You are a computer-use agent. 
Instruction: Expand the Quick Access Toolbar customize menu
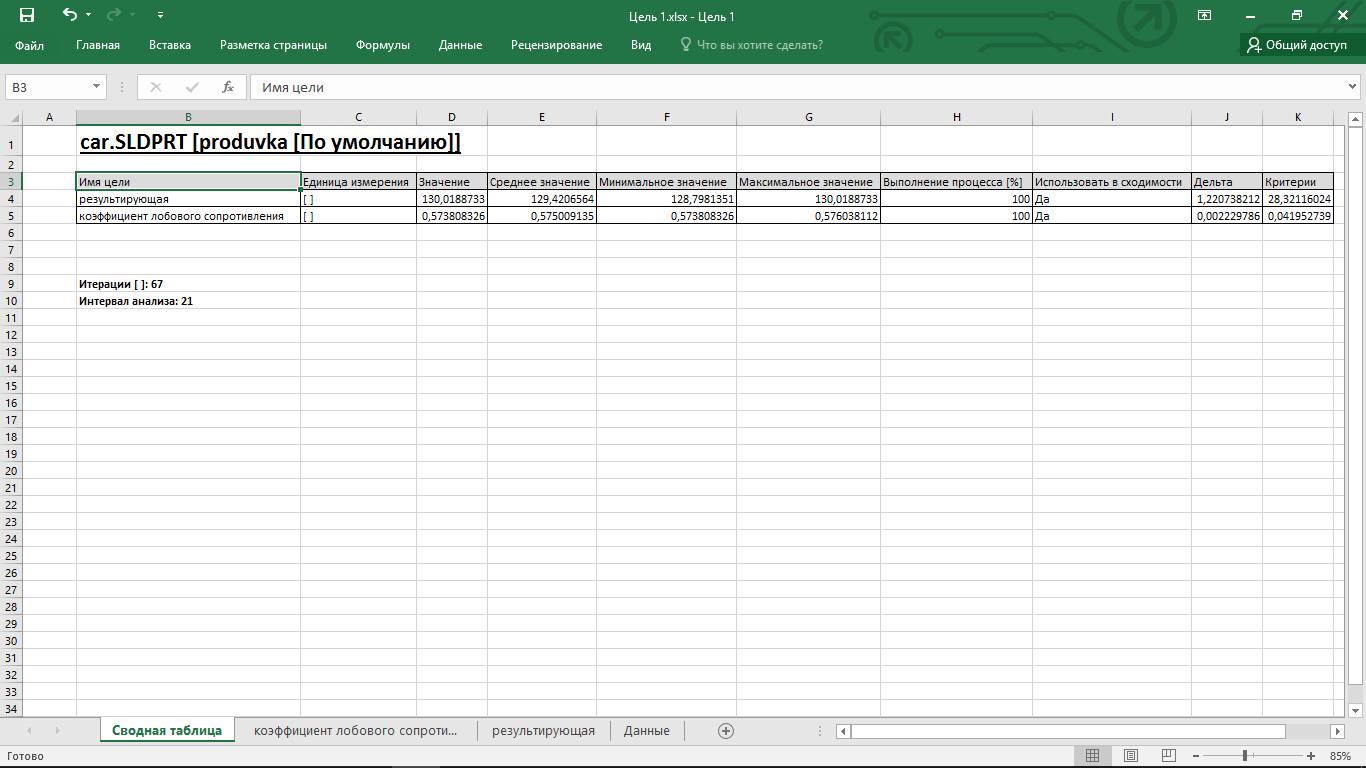click(x=160, y=15)
